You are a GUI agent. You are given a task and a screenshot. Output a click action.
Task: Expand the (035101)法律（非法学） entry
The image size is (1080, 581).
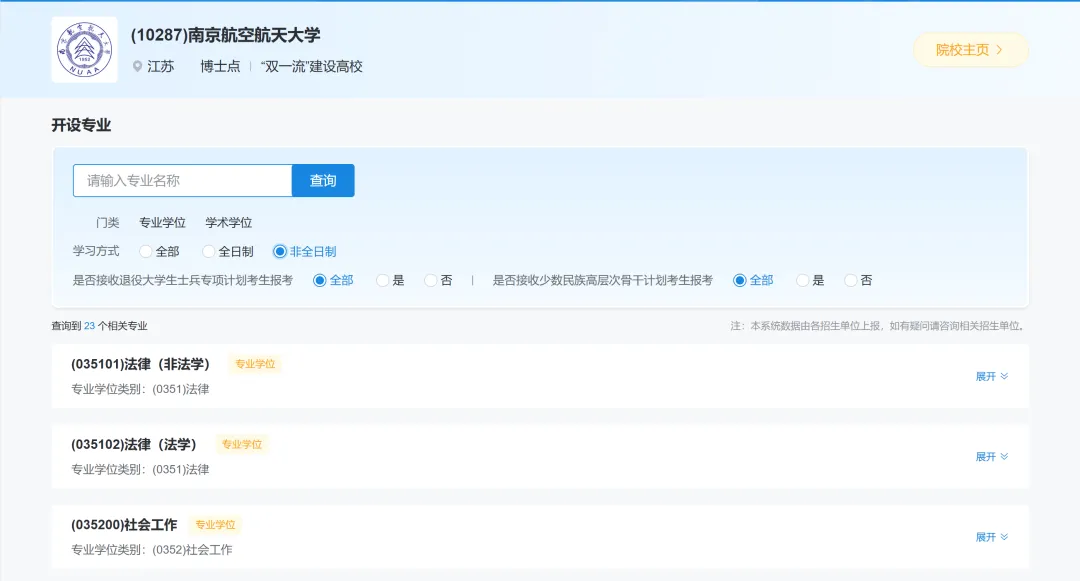992,377
